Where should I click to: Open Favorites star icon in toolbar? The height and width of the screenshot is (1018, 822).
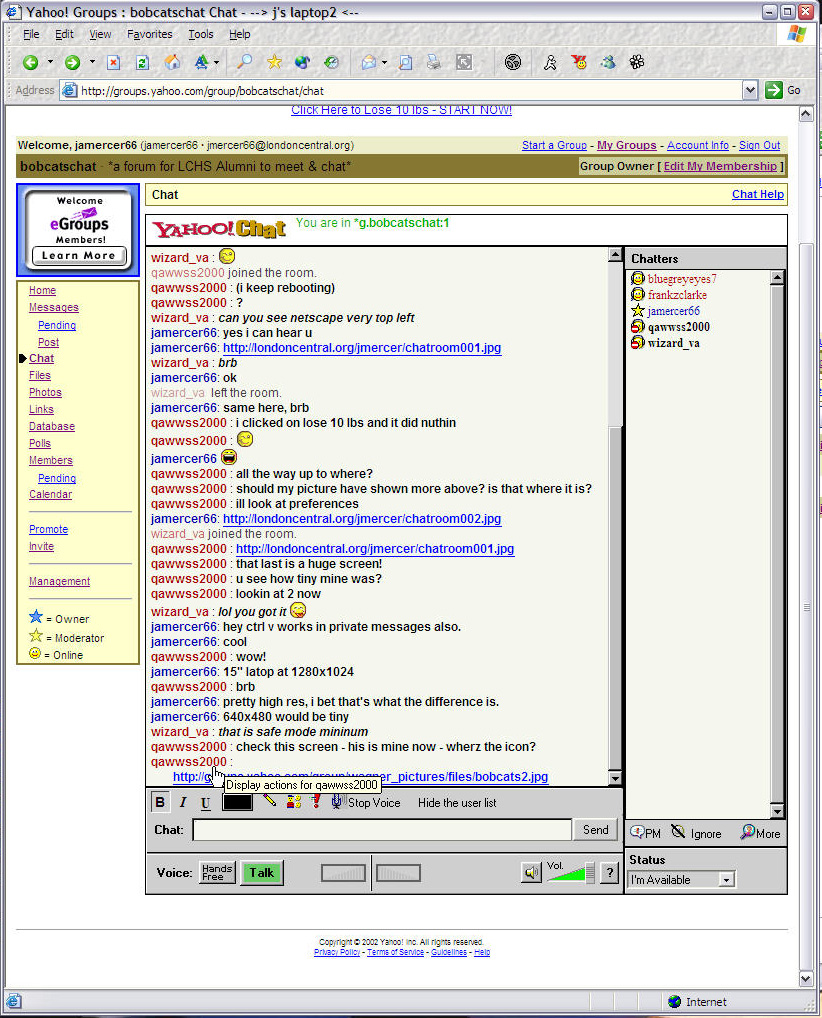(x=274, y=62)
